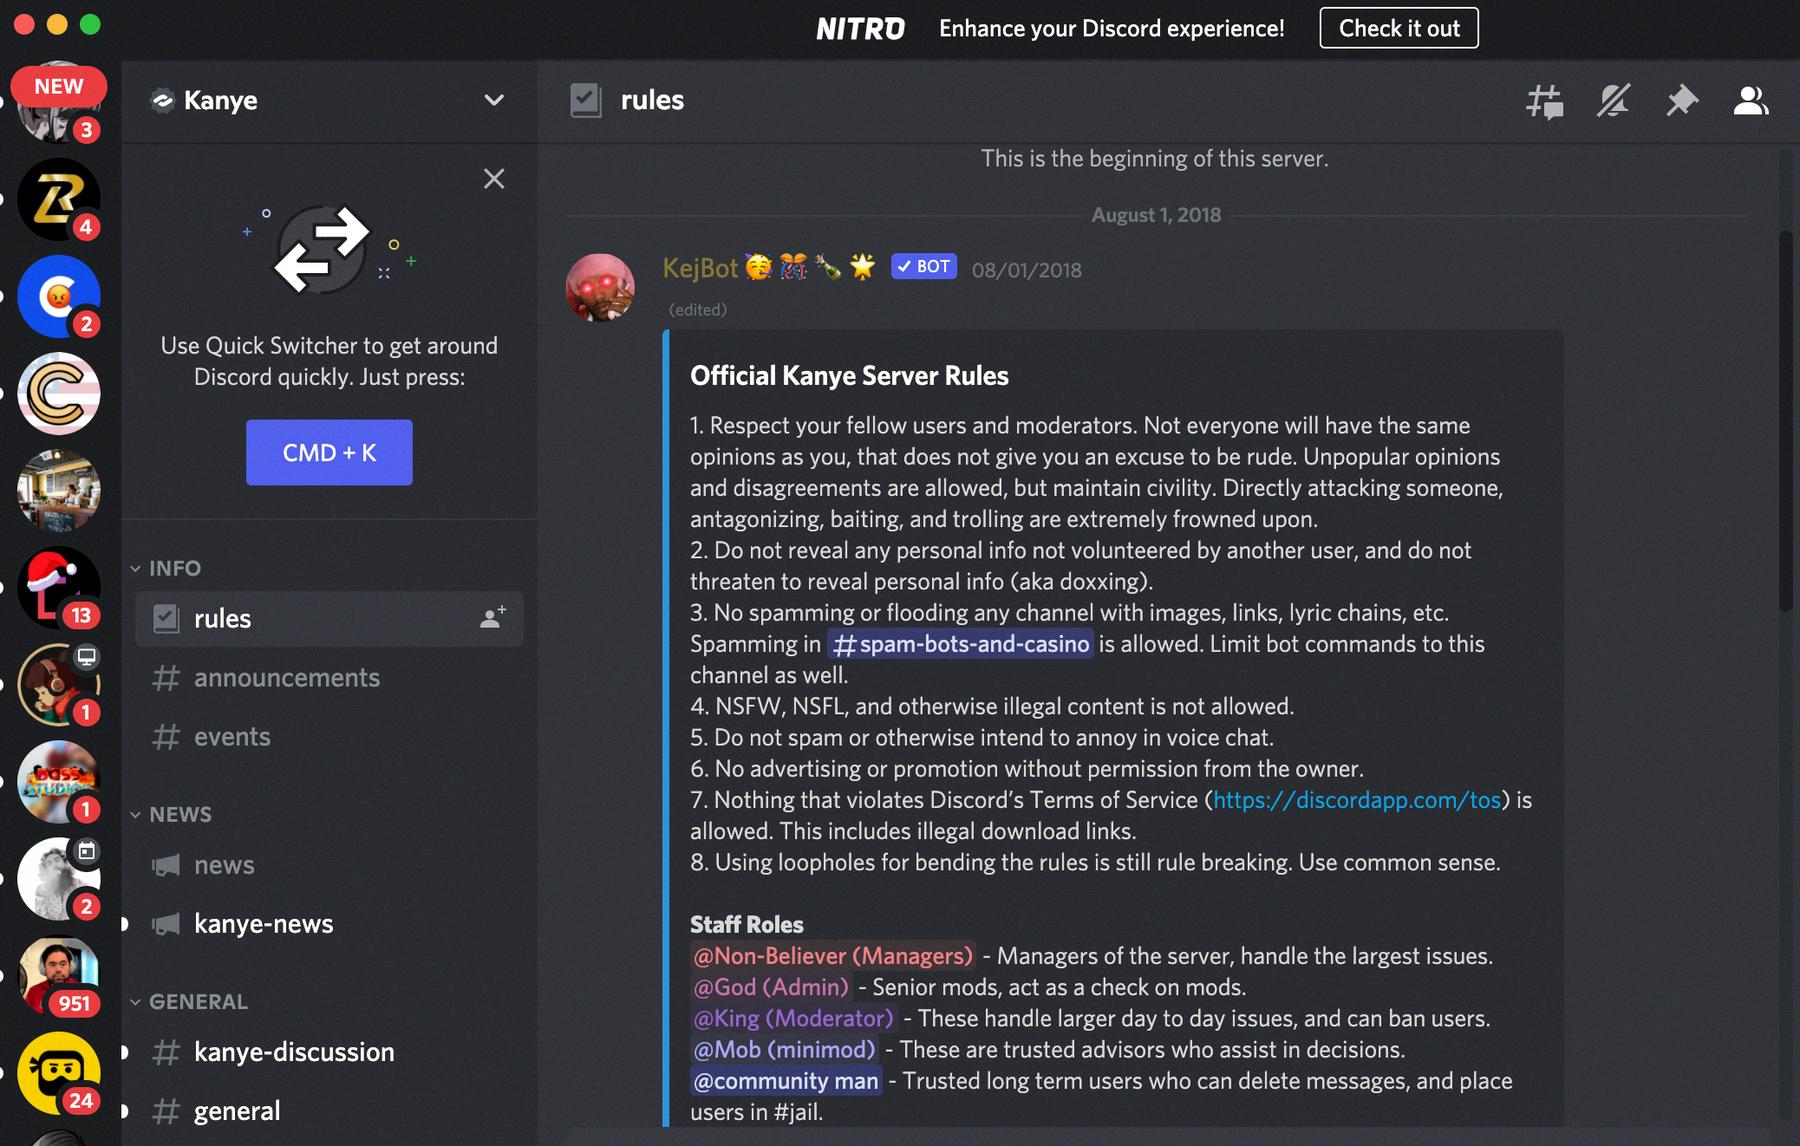Click the 'Official Kanye Server Rules' heading

pos(849,376)
